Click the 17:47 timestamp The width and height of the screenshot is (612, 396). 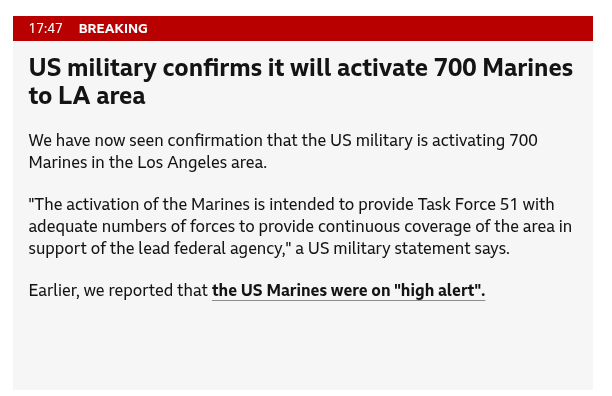[45, 28]
